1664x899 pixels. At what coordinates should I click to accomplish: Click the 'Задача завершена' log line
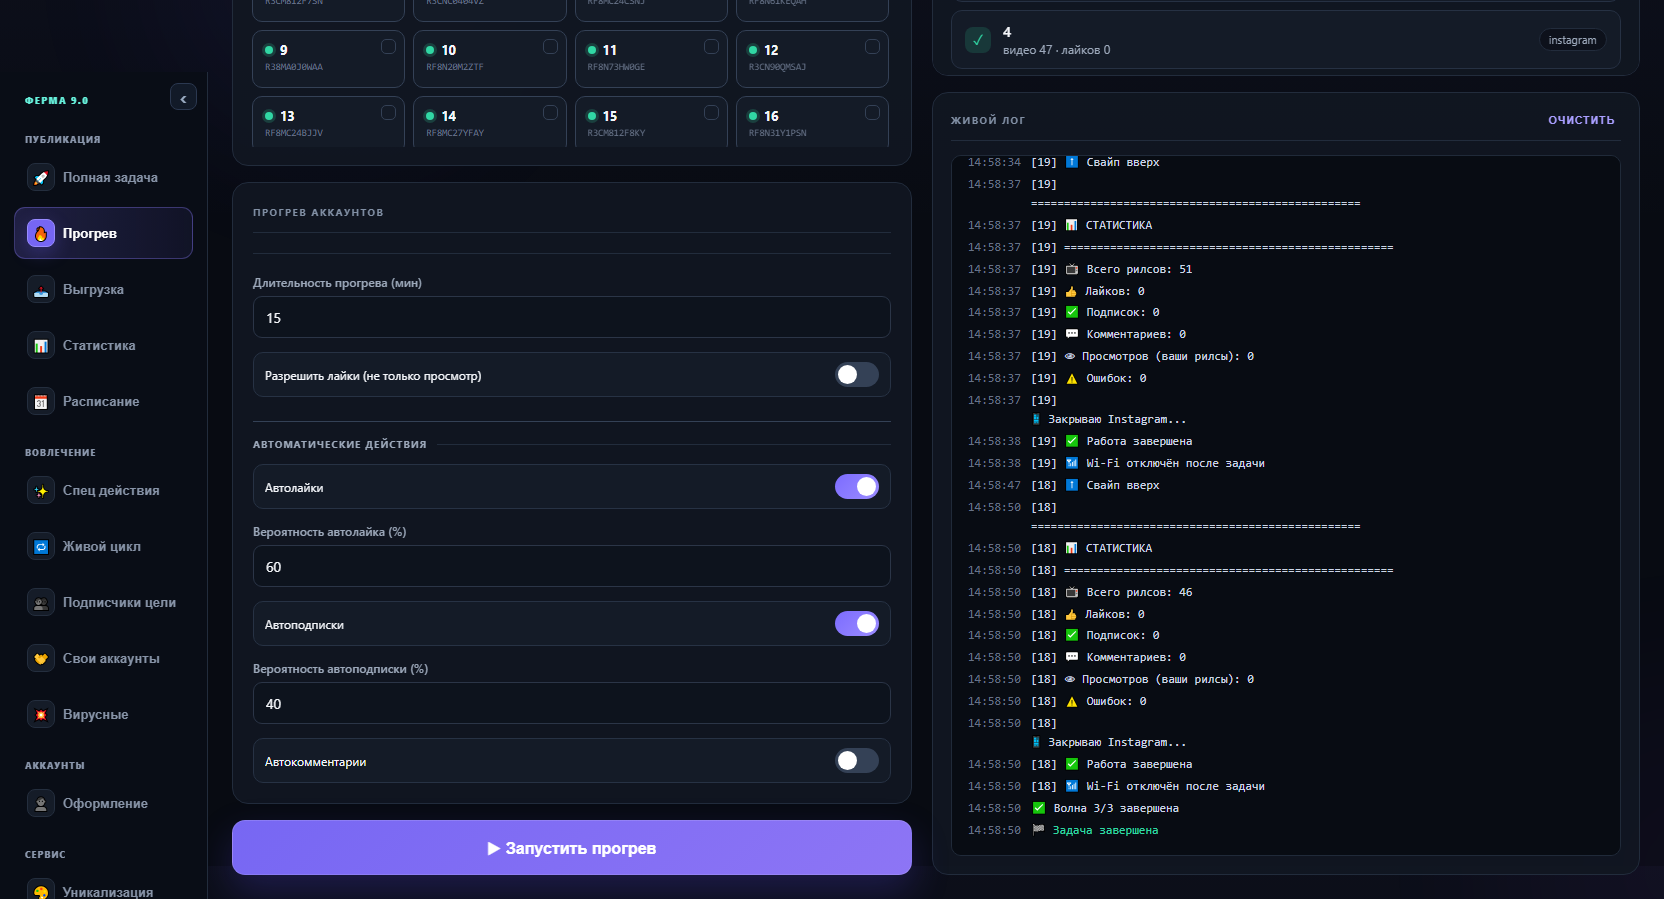pos(1105,831)
